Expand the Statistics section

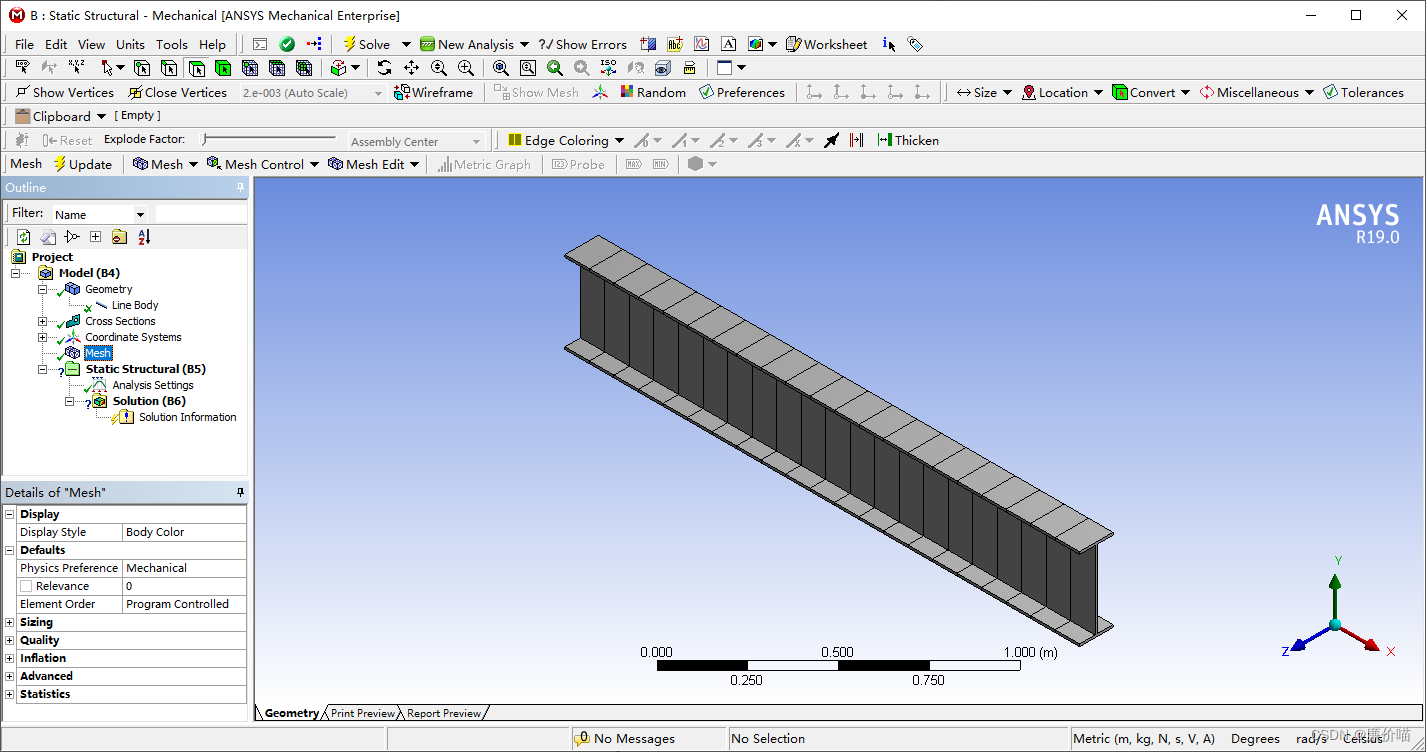point(10,694)
